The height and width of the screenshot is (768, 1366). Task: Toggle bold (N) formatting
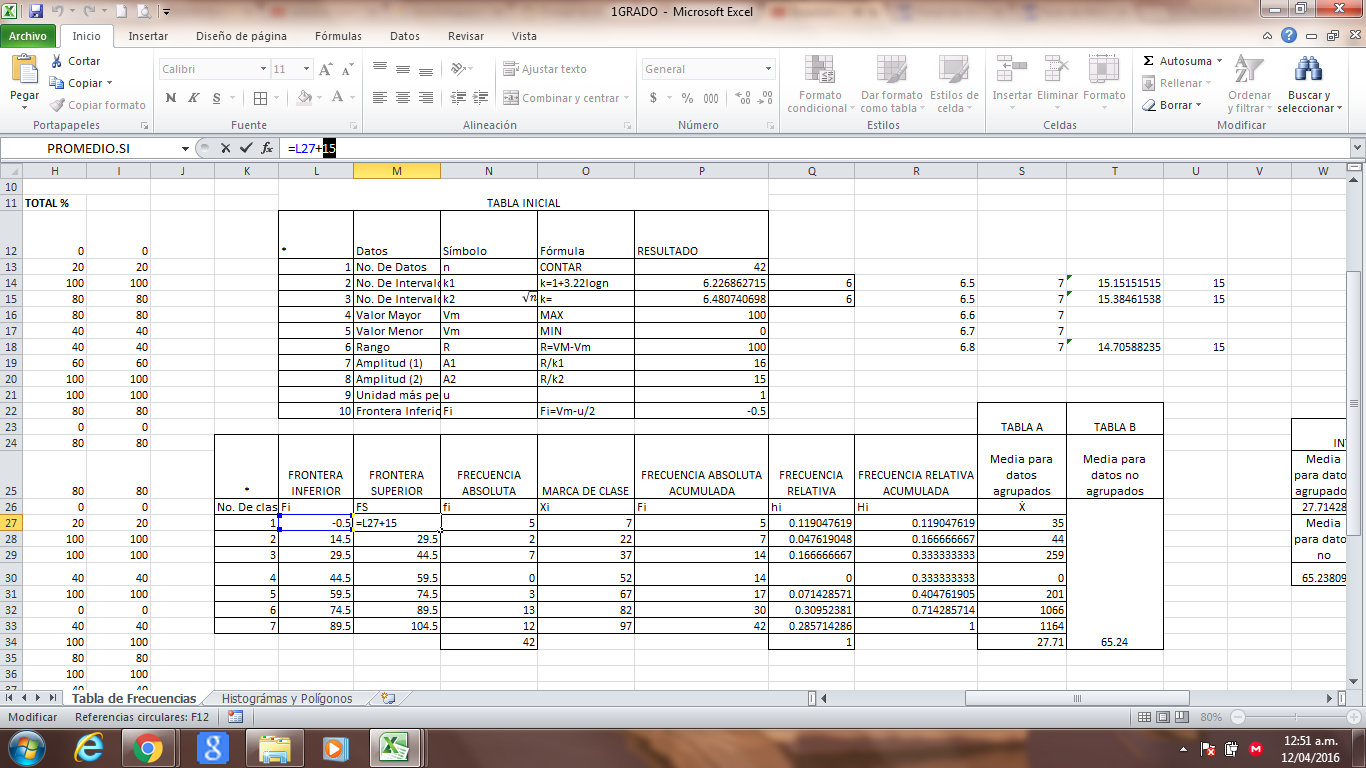(x=171, y=98)
